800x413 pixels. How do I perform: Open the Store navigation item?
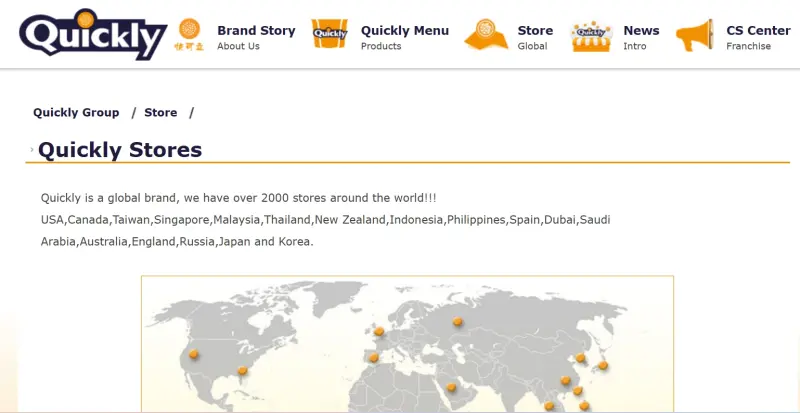pos(535,31)
